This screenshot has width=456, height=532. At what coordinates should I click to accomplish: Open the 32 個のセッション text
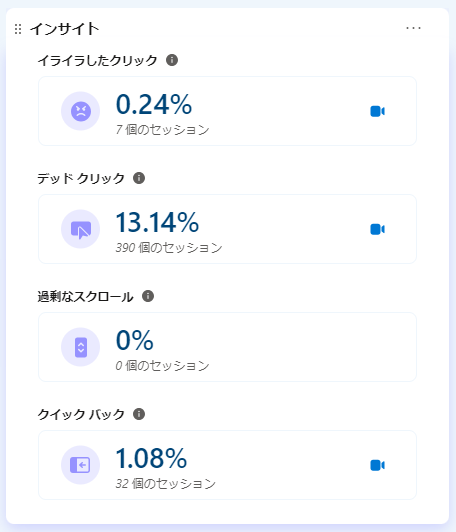pyautogui.click(x=166, y=483)
